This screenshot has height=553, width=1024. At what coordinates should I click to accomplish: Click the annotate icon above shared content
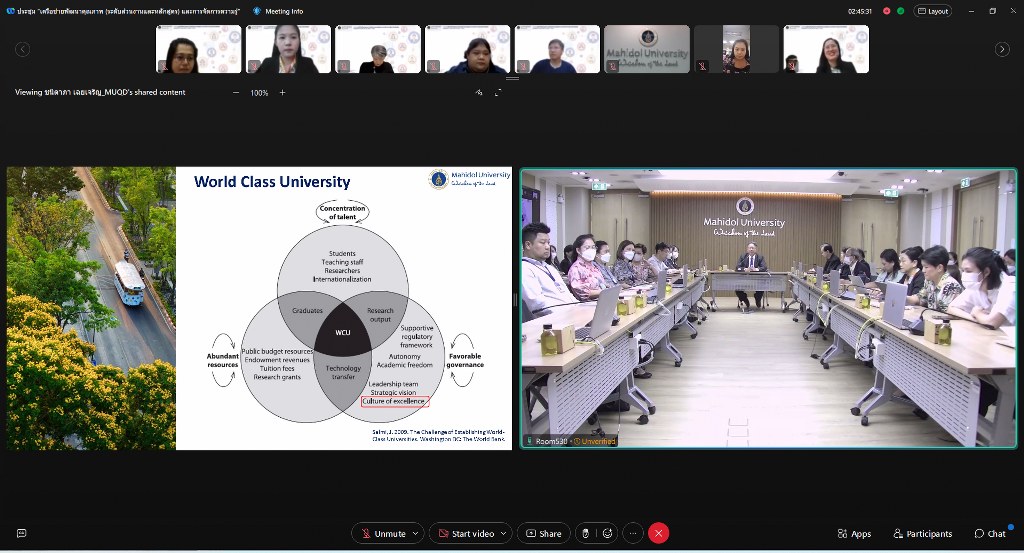pos(479,93)
